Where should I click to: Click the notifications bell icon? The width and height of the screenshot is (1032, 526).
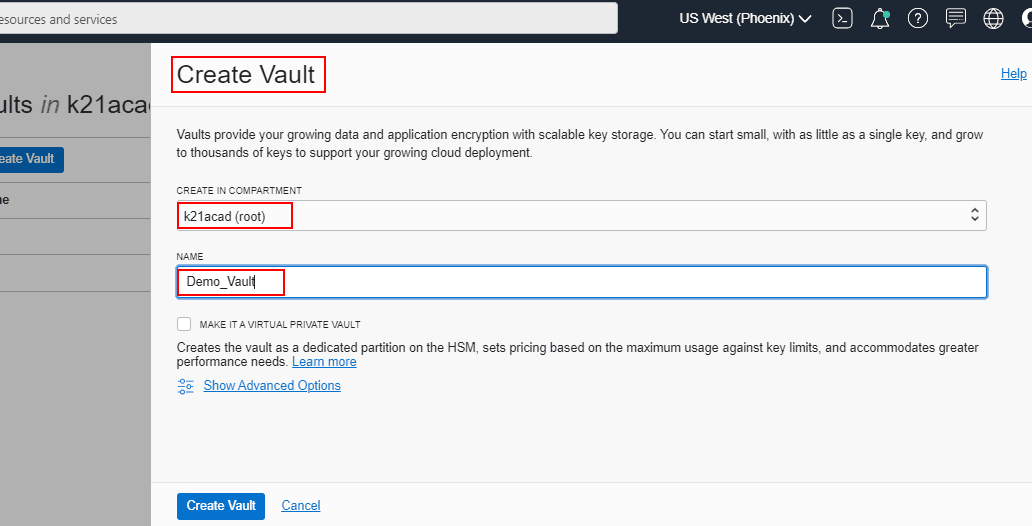pos(880,18)
